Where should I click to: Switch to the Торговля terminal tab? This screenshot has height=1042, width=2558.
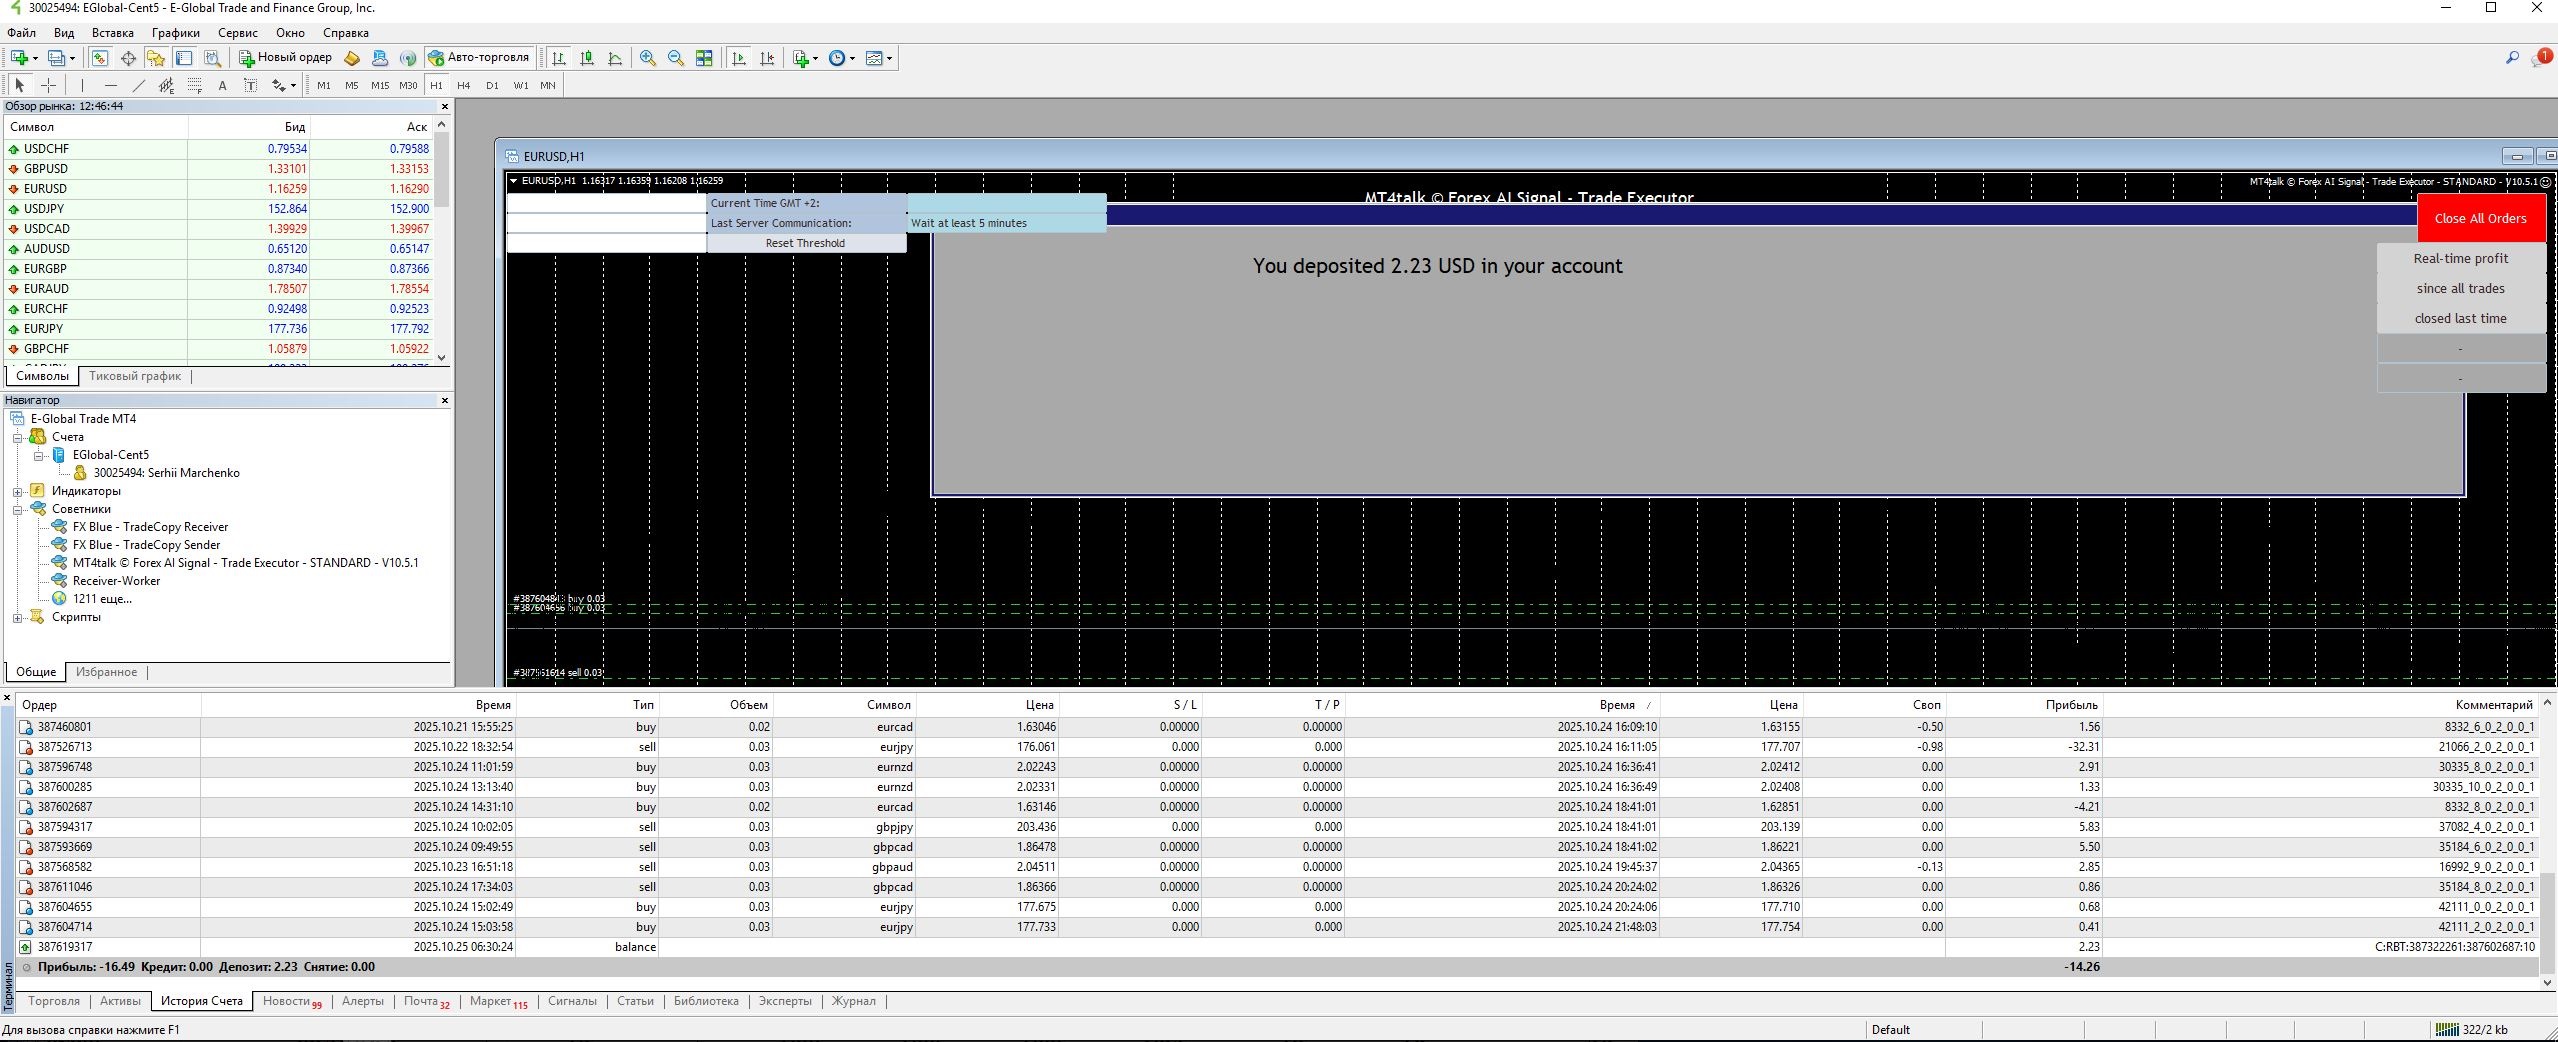coord(54,1001)
